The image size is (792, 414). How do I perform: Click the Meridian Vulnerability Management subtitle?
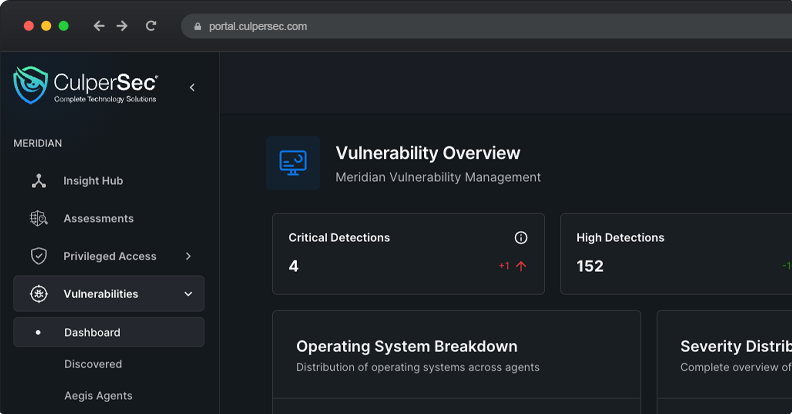tap(438, 177)
